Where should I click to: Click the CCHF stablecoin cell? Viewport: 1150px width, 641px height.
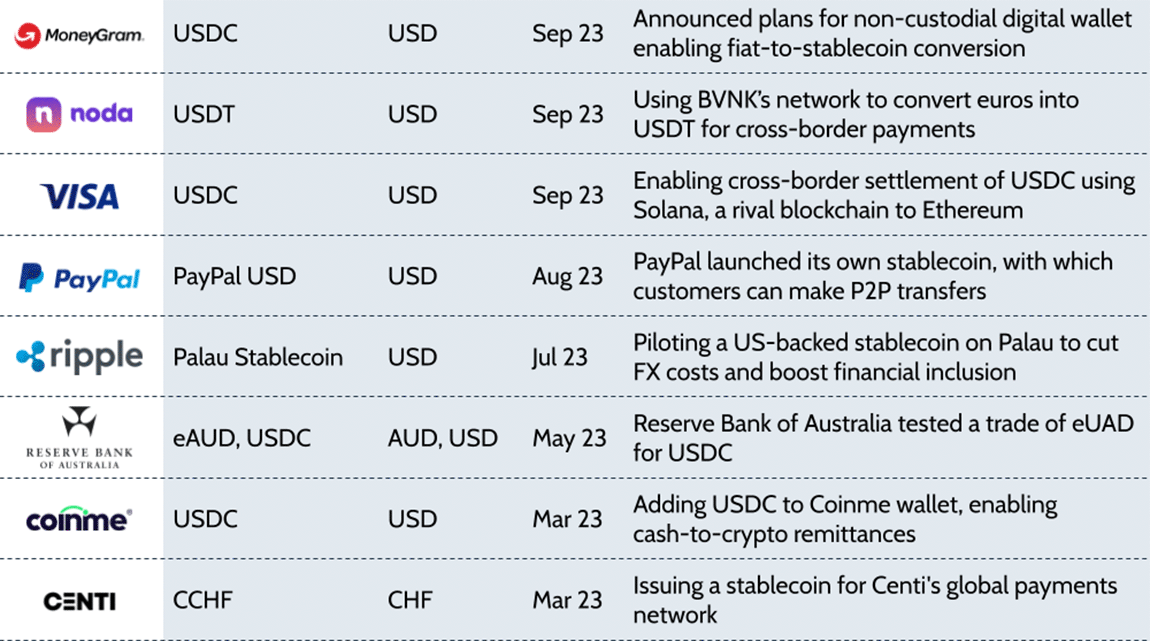tap(206, 600)
